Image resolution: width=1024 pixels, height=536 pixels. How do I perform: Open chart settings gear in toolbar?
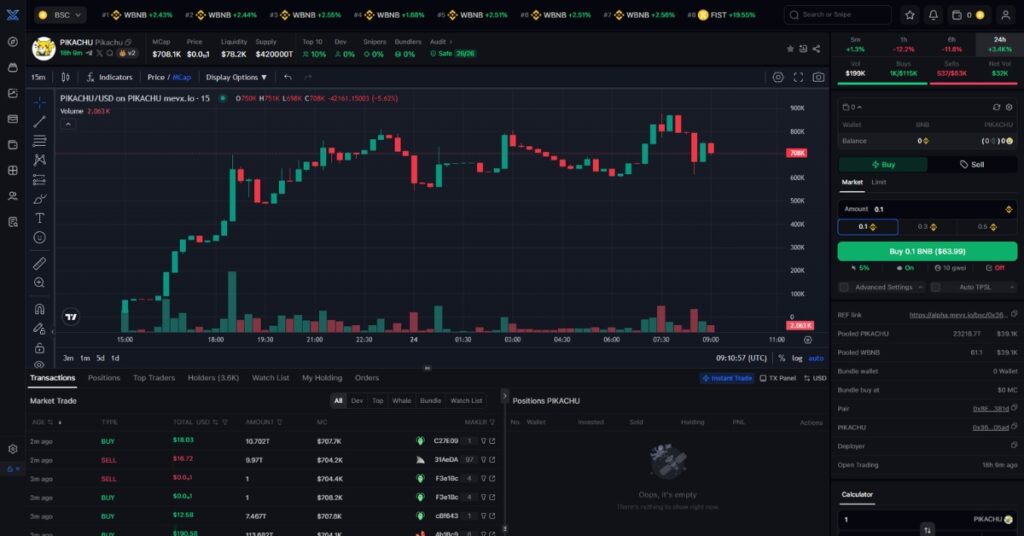[x=778, y=77]
